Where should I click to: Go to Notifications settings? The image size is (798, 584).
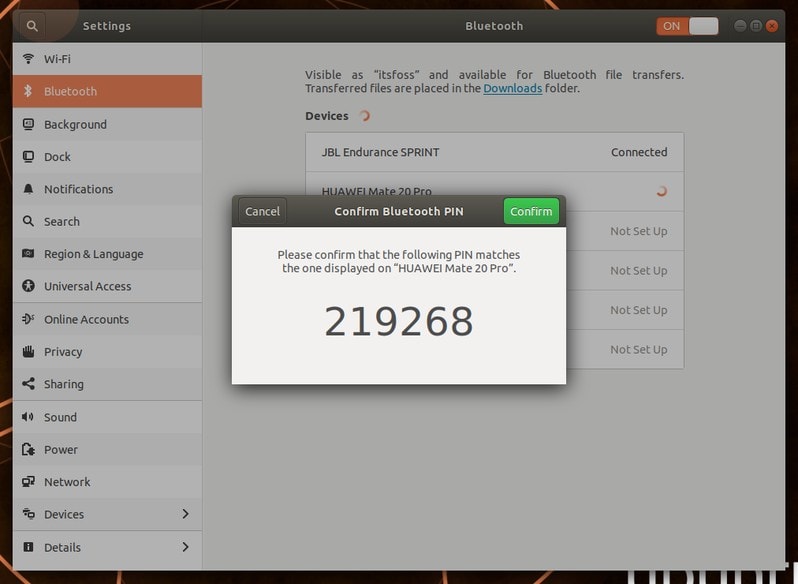[107, 189]
